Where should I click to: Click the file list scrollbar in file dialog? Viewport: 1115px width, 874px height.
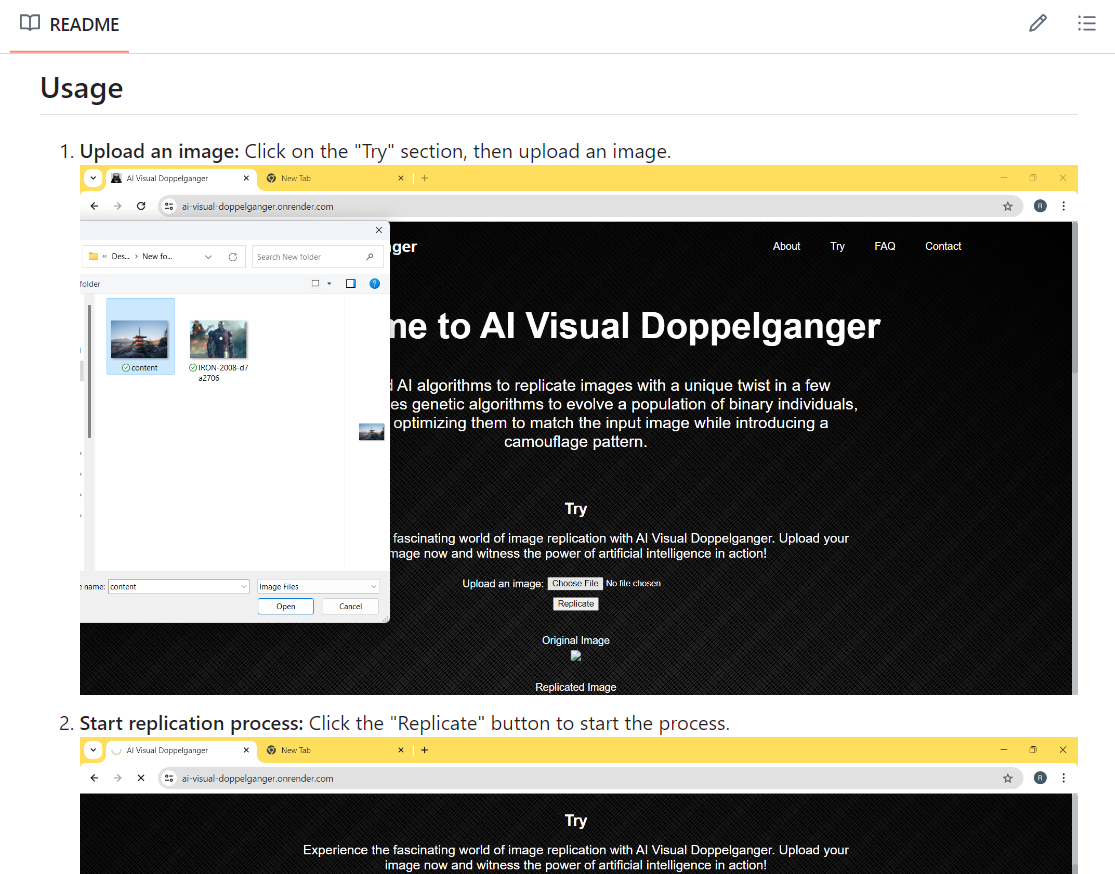90,370
